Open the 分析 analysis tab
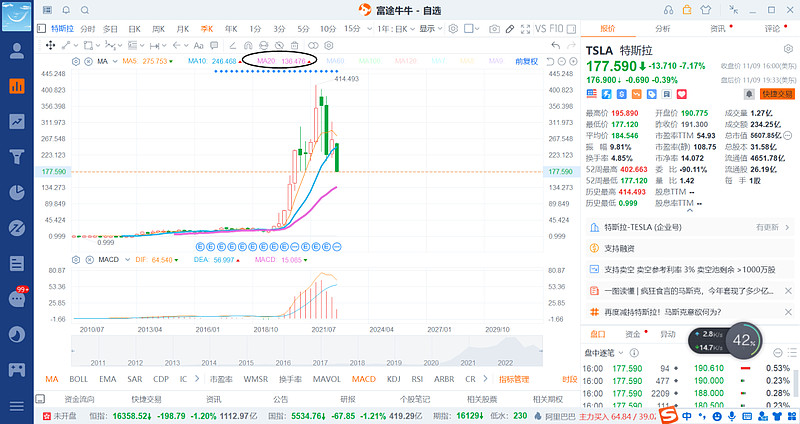 [662, 29]
